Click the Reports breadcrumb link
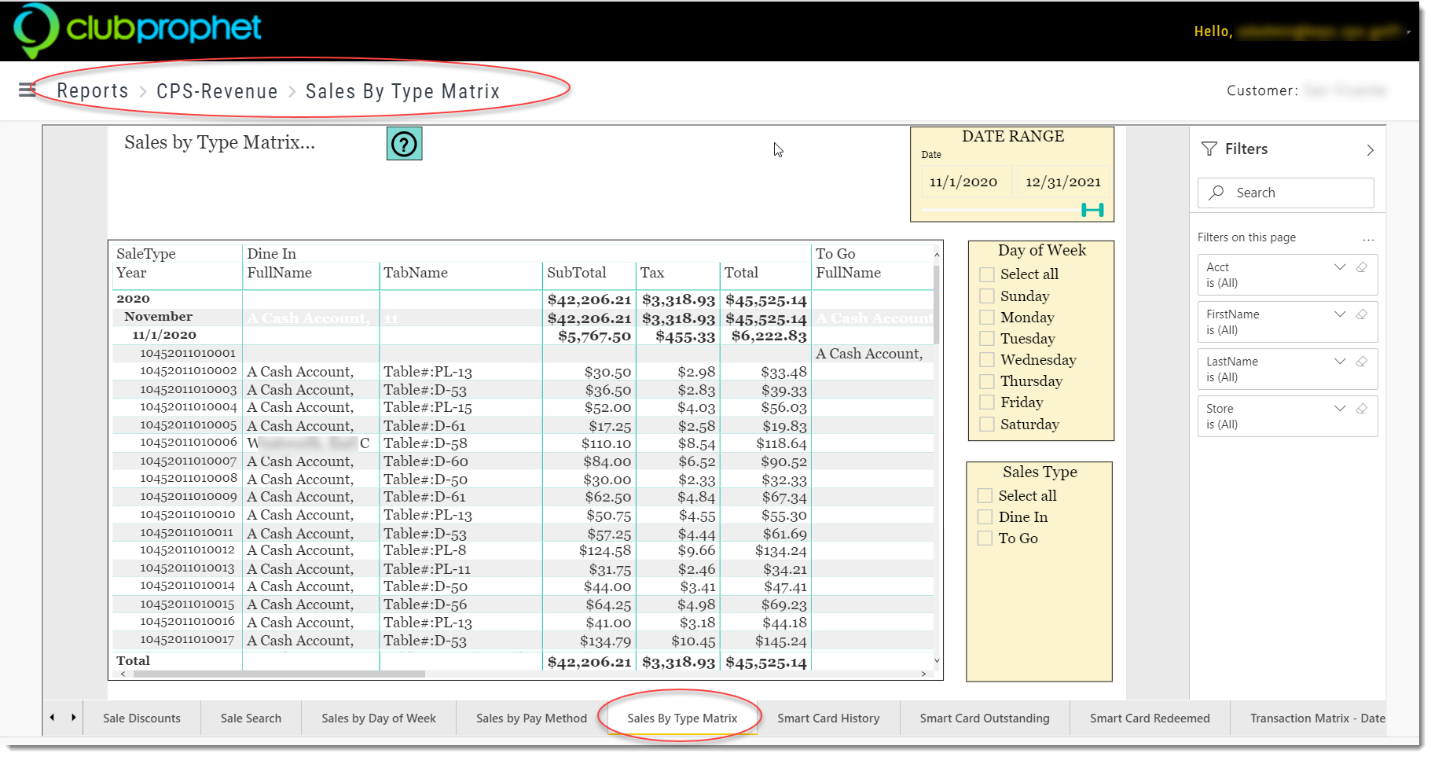 coord(93,91)
